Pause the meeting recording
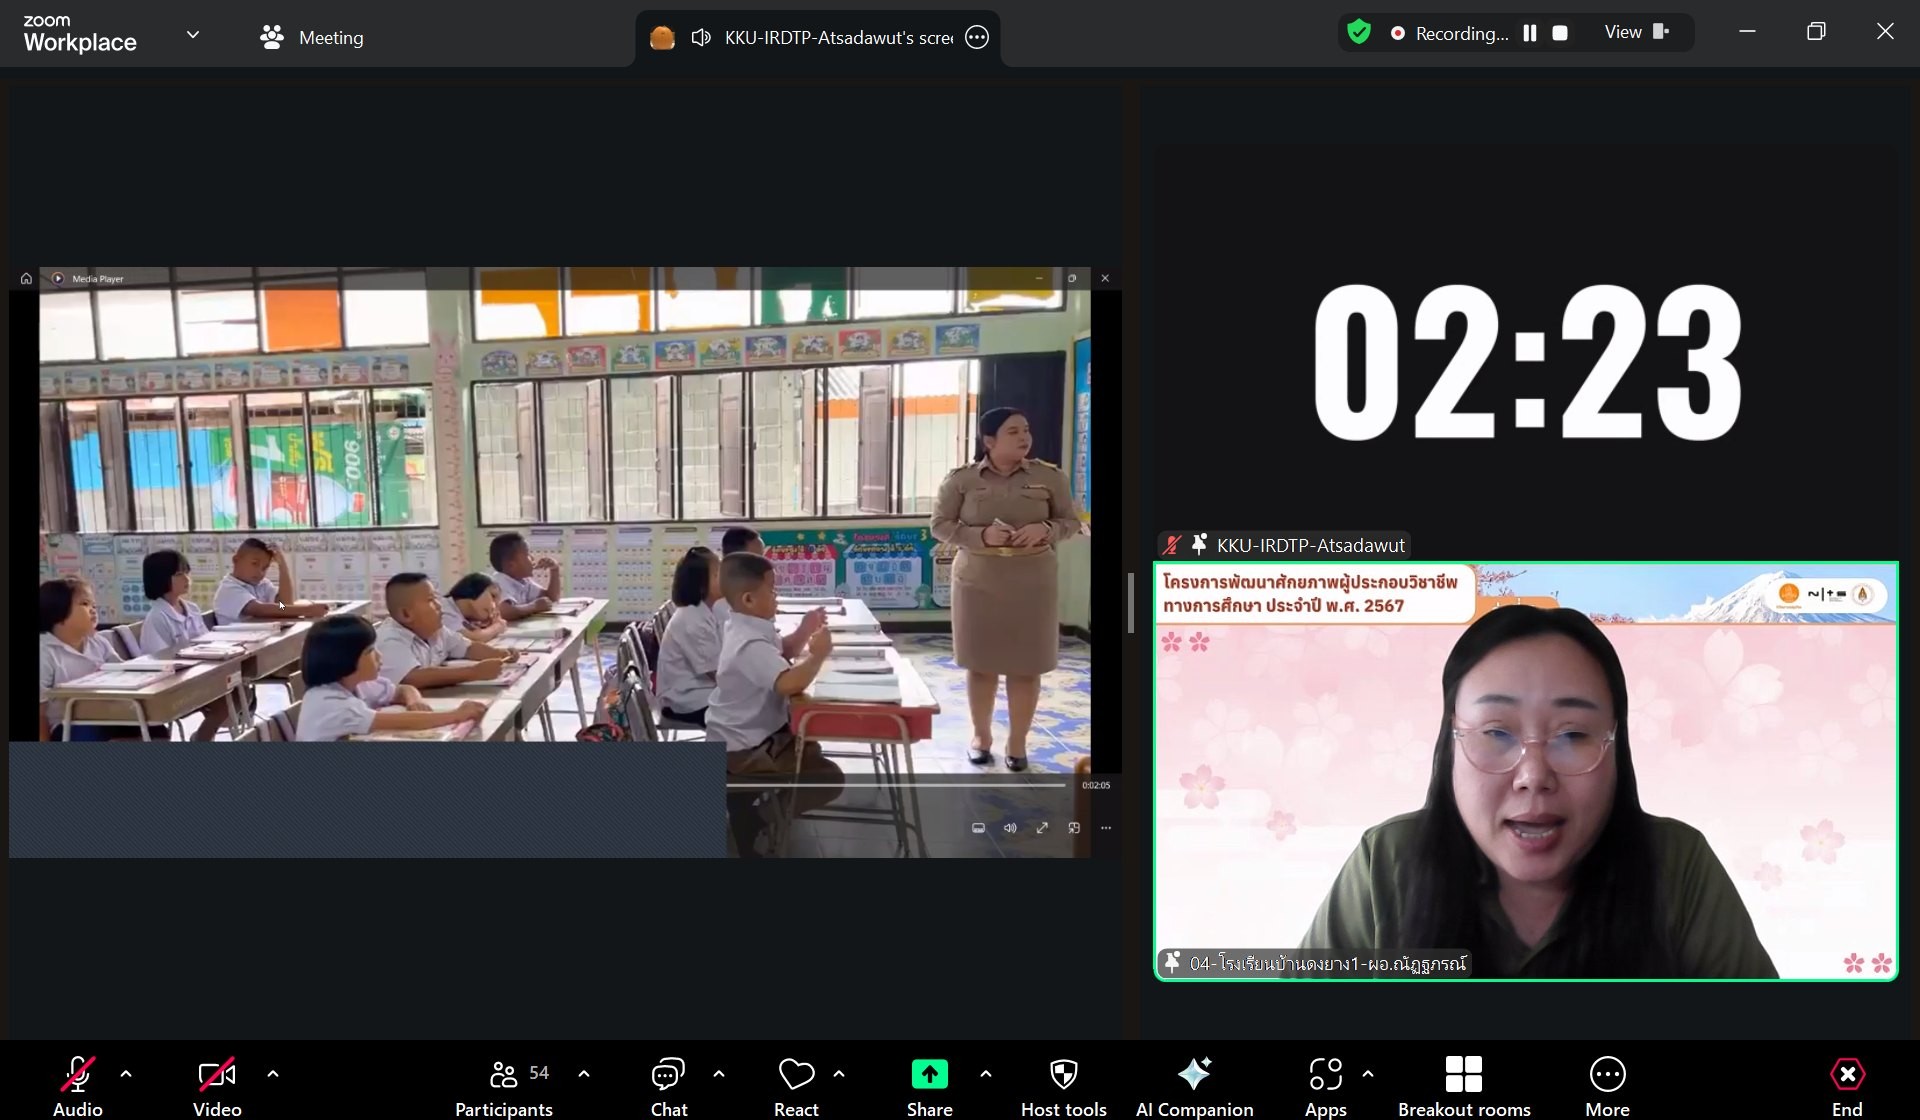This screenshot has height=1120, width=1920. [1529, 33]
